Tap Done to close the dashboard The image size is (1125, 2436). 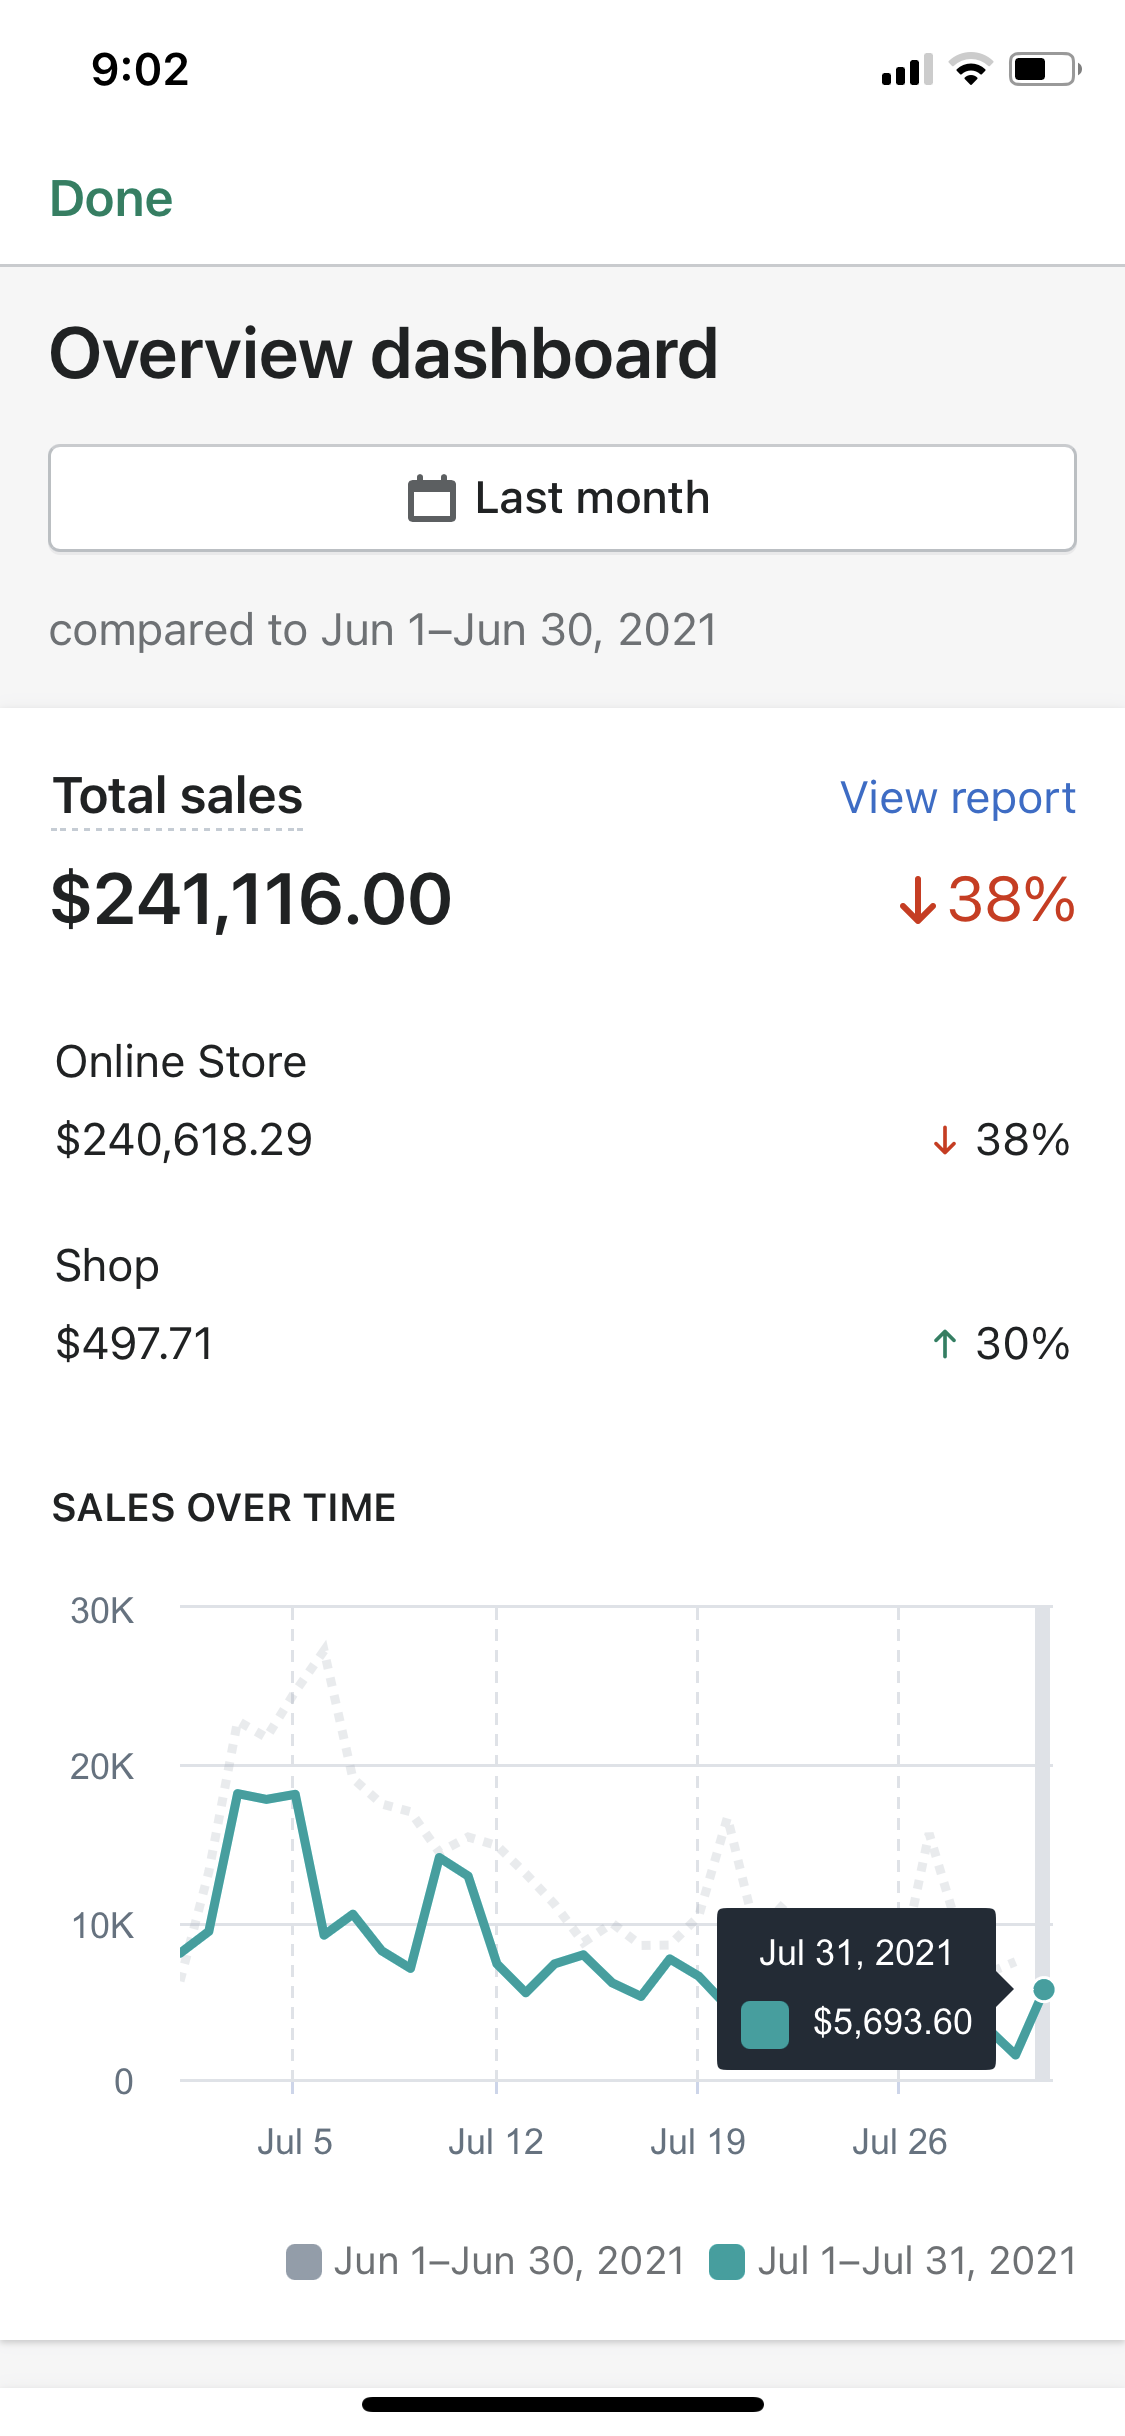pyautogui.click(x=112, y=199)
